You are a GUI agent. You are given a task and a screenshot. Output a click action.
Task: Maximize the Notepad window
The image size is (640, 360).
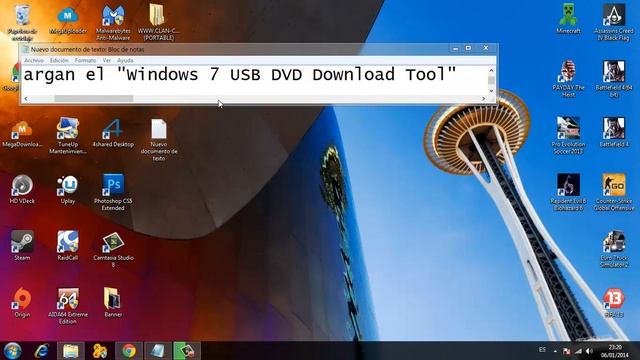click(x=468, y=49)
